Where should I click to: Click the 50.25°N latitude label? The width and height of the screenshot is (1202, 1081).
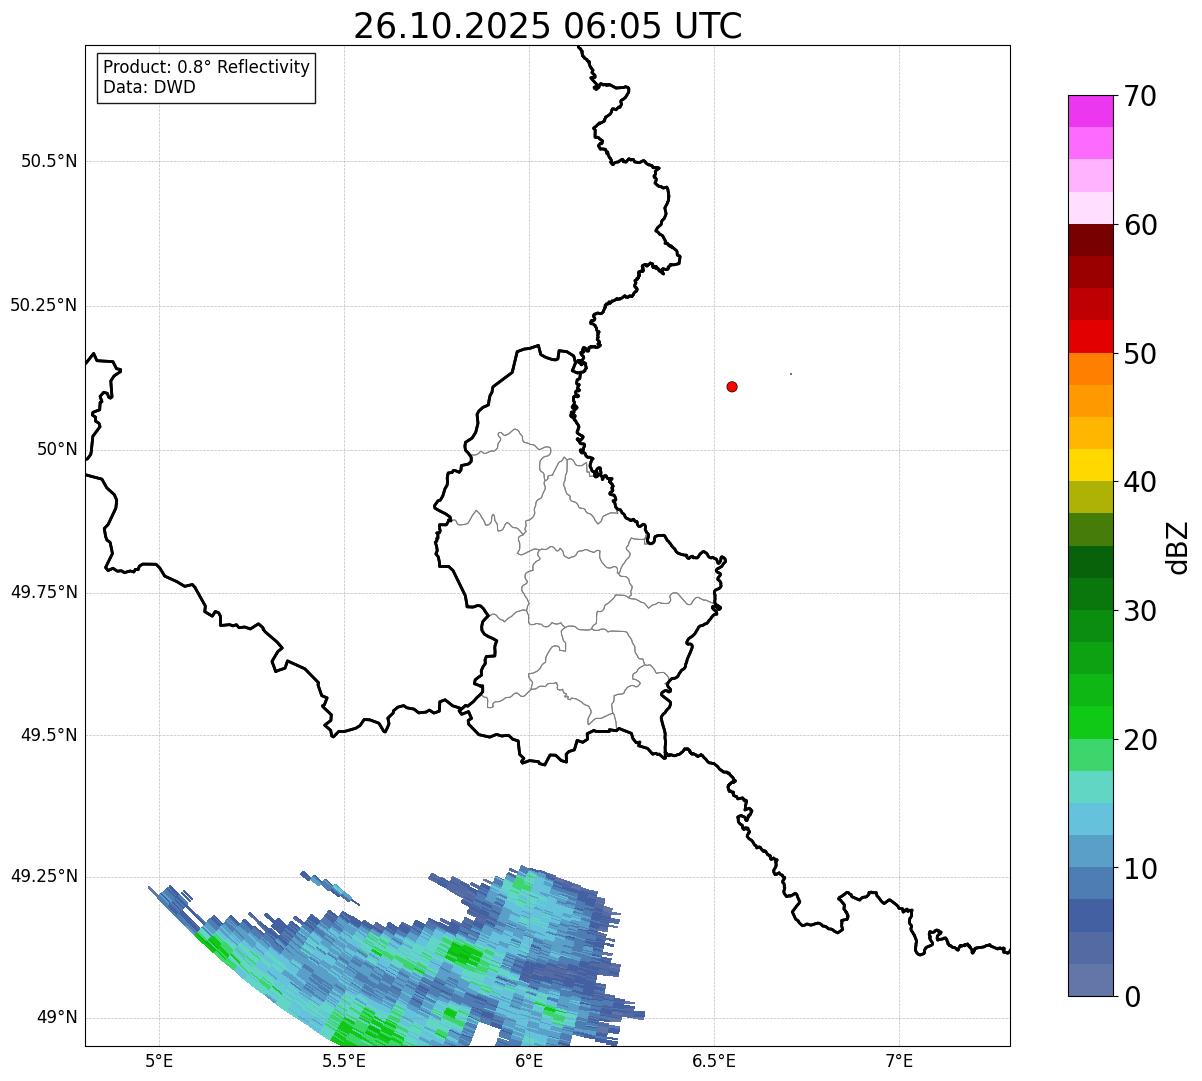pyautogui.click(x=44, y=305)
